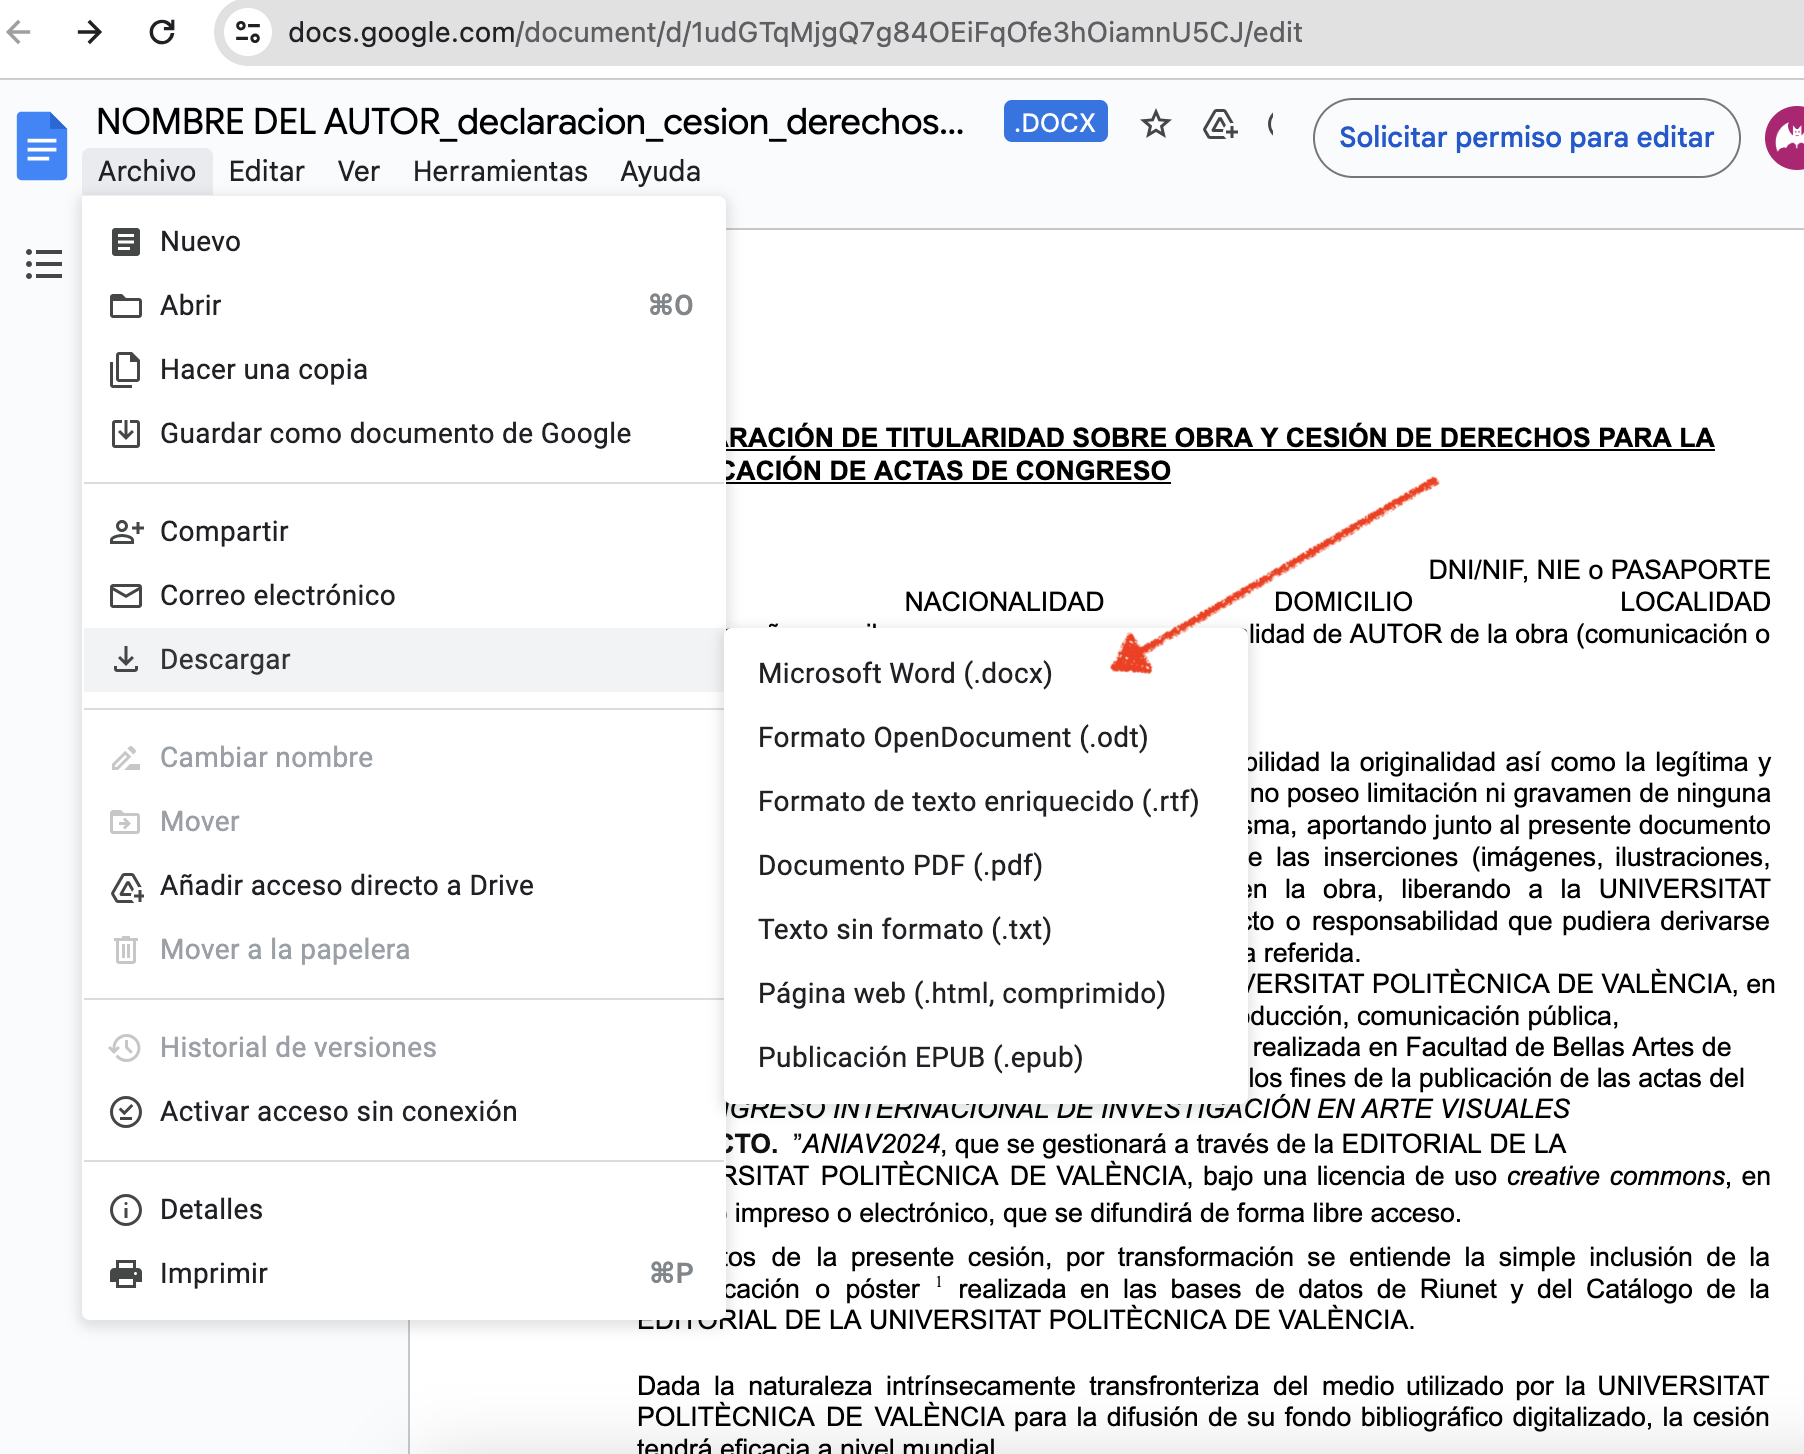The width and height of the screenshot is (1804, 1454).
Task: Click the Hacer una copia icon
Action: (126, 370)
